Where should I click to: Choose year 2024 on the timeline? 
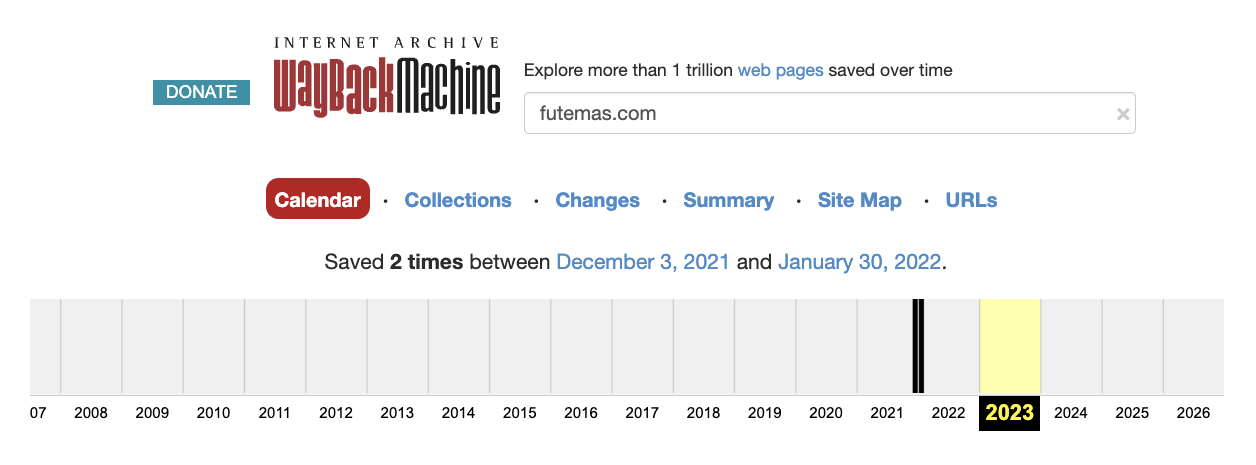(x=1071, y=413)
